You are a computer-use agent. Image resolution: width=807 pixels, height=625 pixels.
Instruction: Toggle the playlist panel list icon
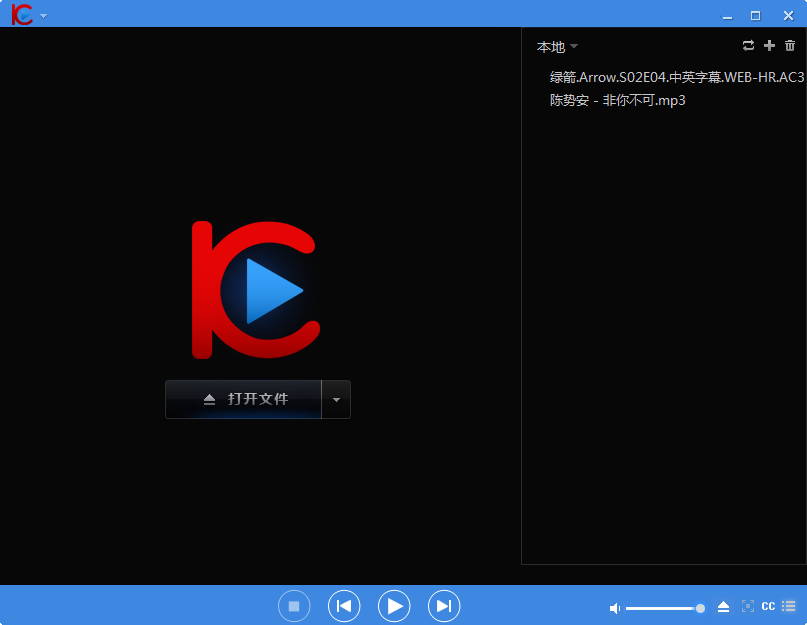(x=788, y=606)
